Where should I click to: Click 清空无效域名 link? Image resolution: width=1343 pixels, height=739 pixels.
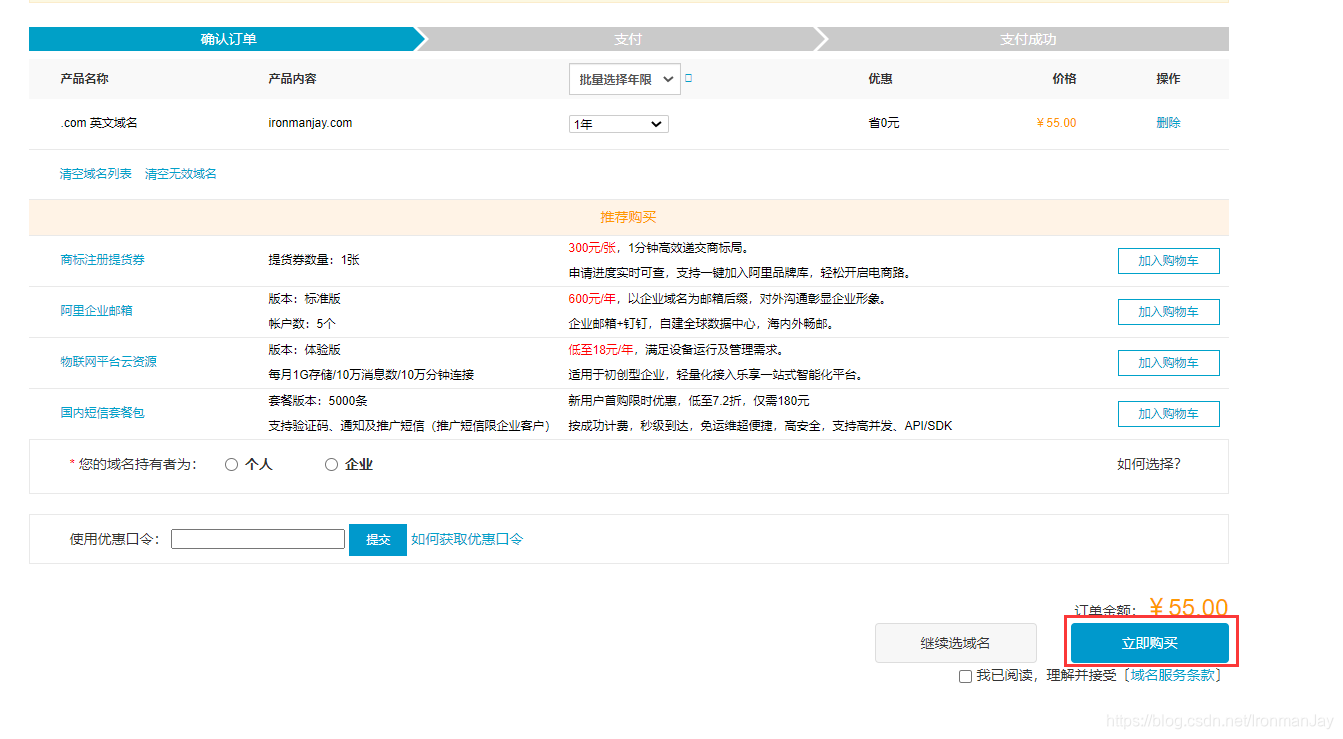[181, 174]
